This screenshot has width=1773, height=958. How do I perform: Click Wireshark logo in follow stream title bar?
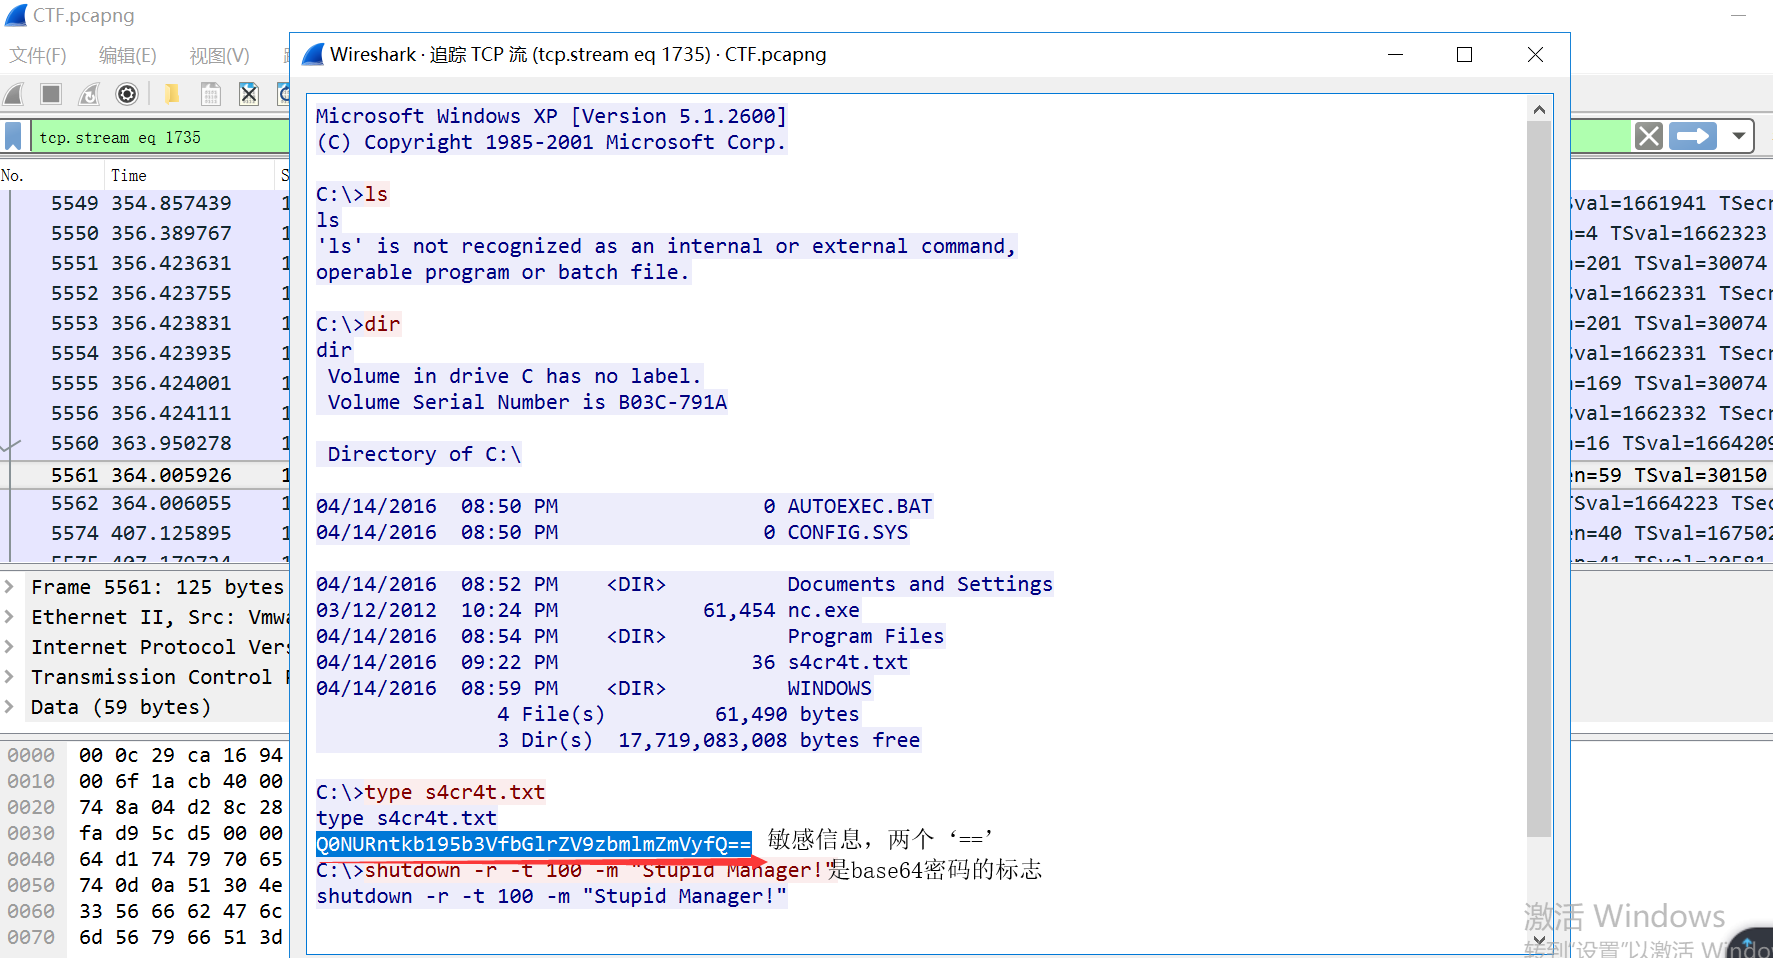coord(313,54)
